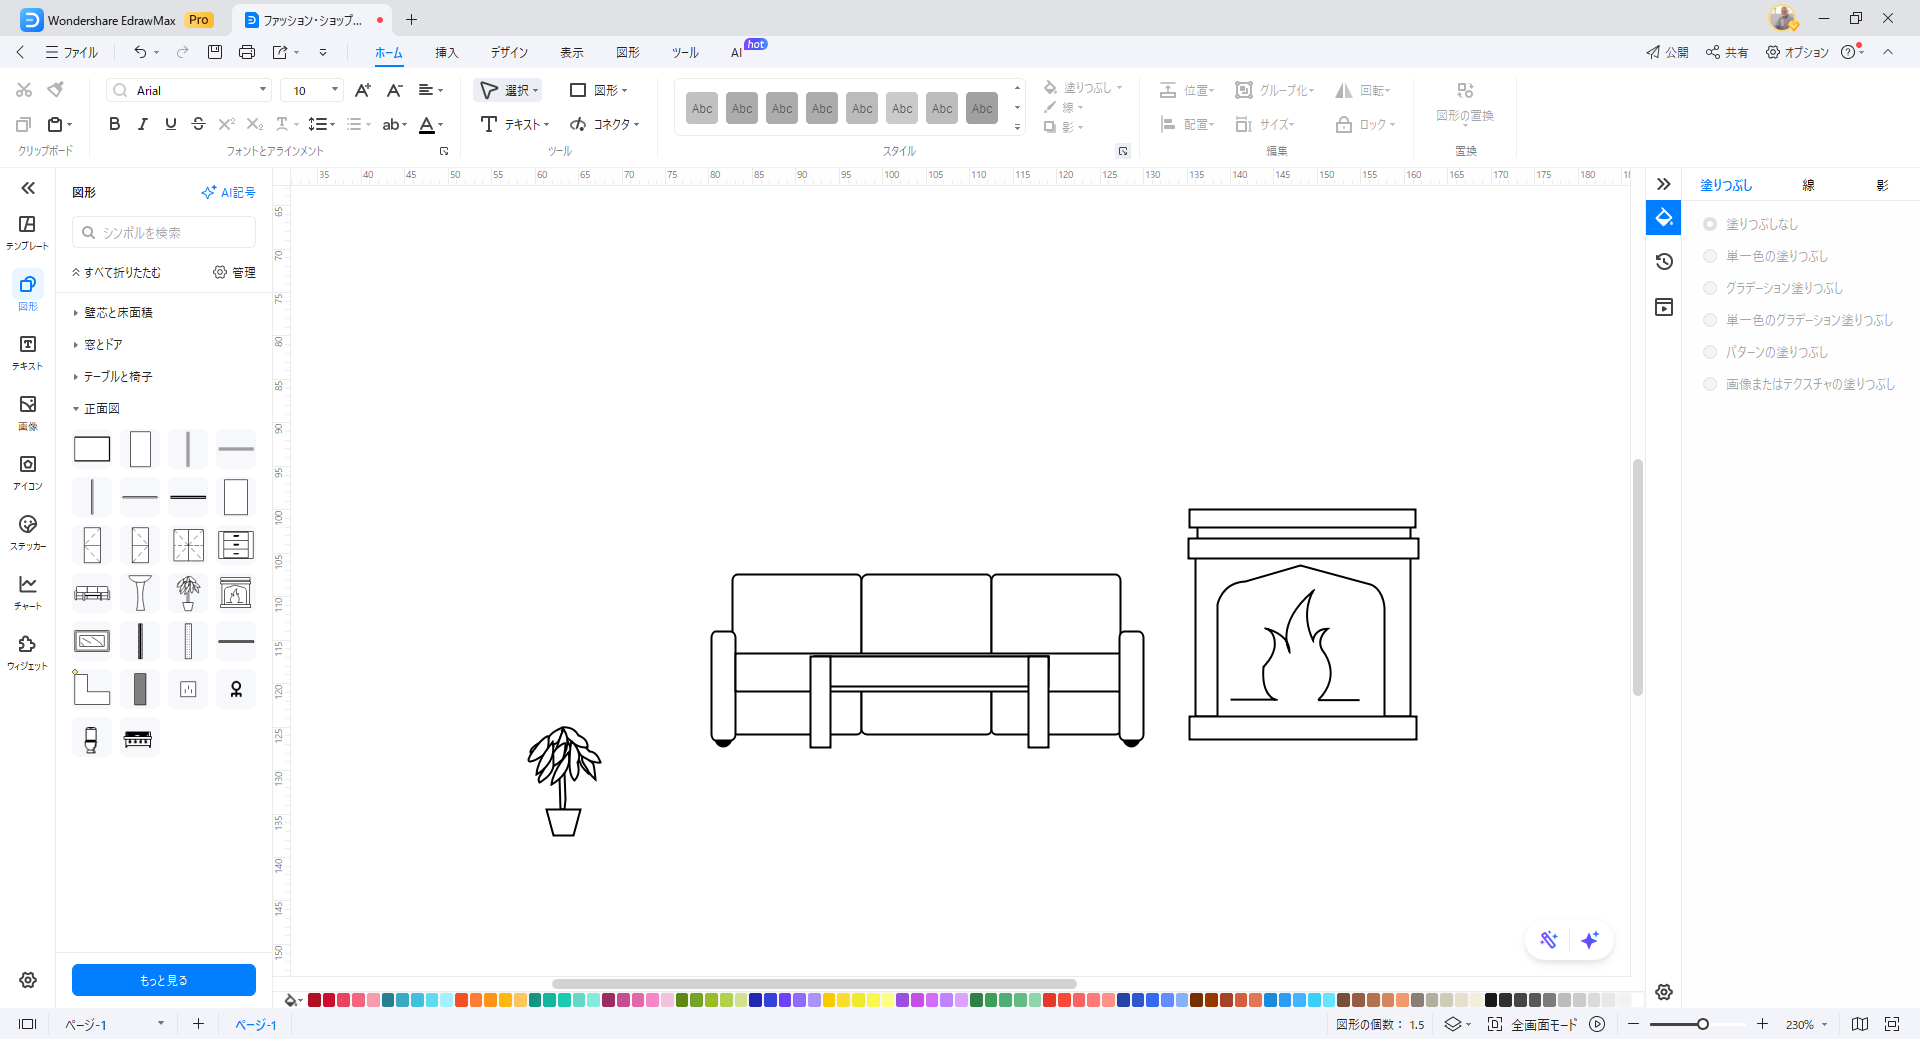The image size is (1920, 1039).
Task: Open the 挿入 ribbon tab
Action: [446, 52]
